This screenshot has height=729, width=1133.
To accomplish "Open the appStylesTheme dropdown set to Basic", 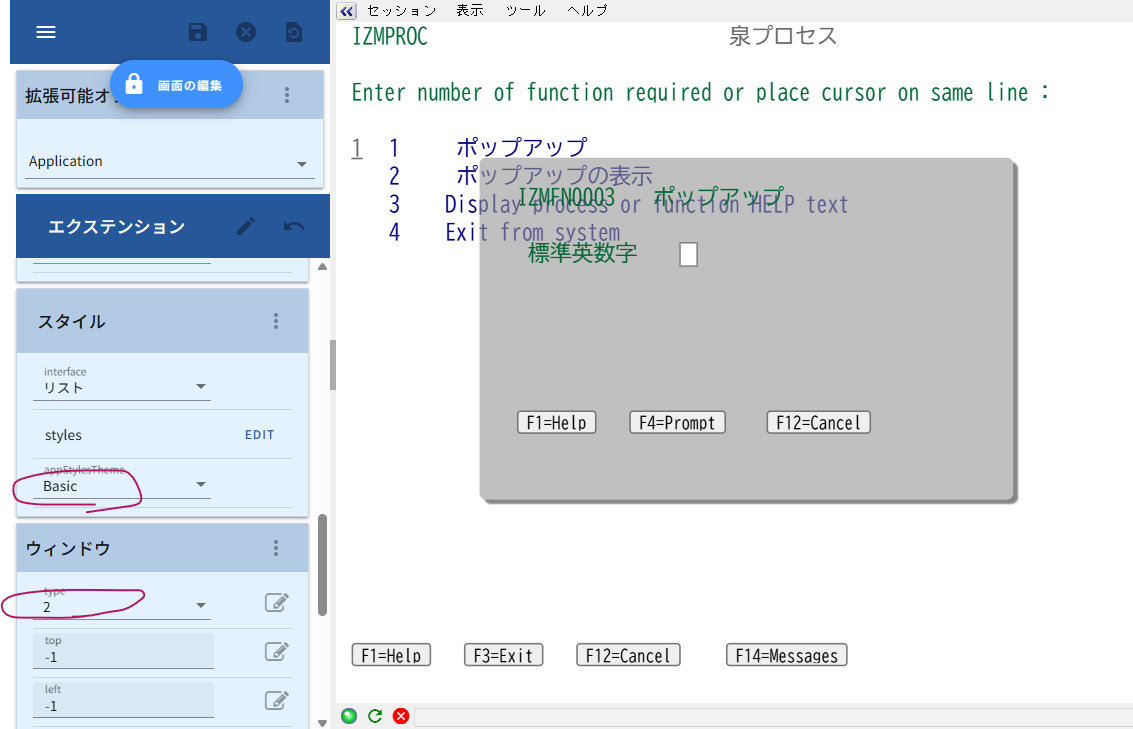I will click(200, 485).
